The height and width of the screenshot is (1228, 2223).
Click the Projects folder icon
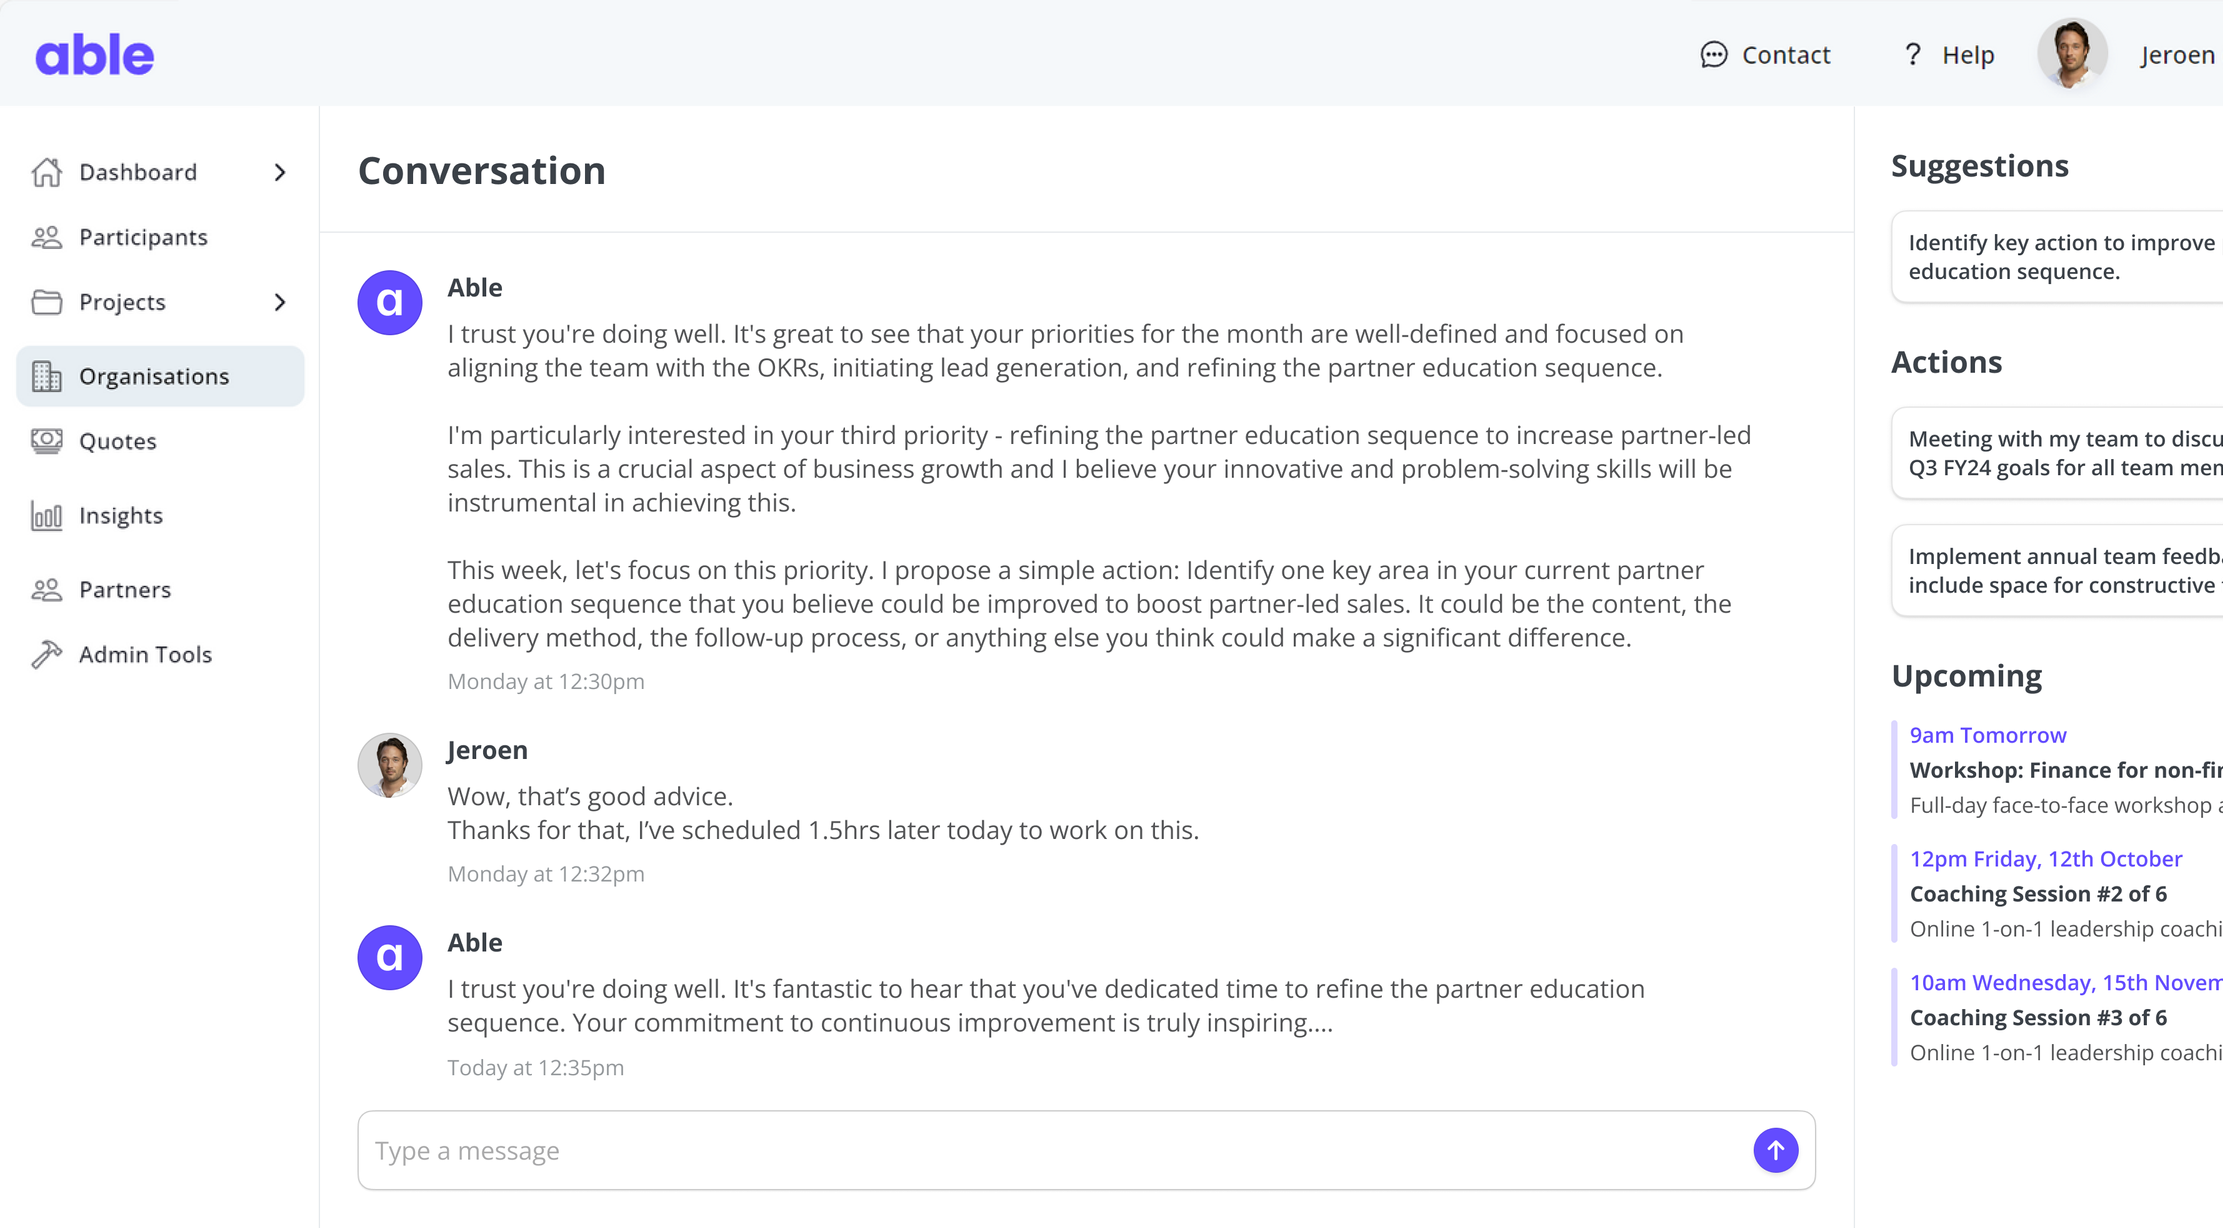[x=47, y=302]
